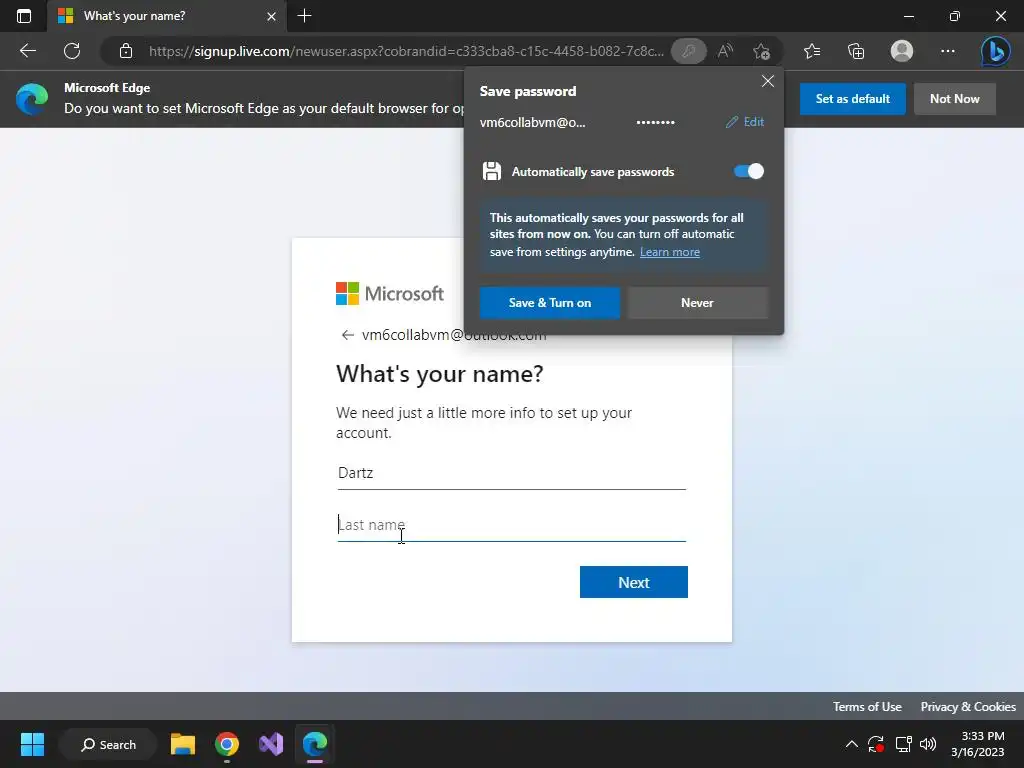Choose Never in Save password popup

tap(697, 302)
